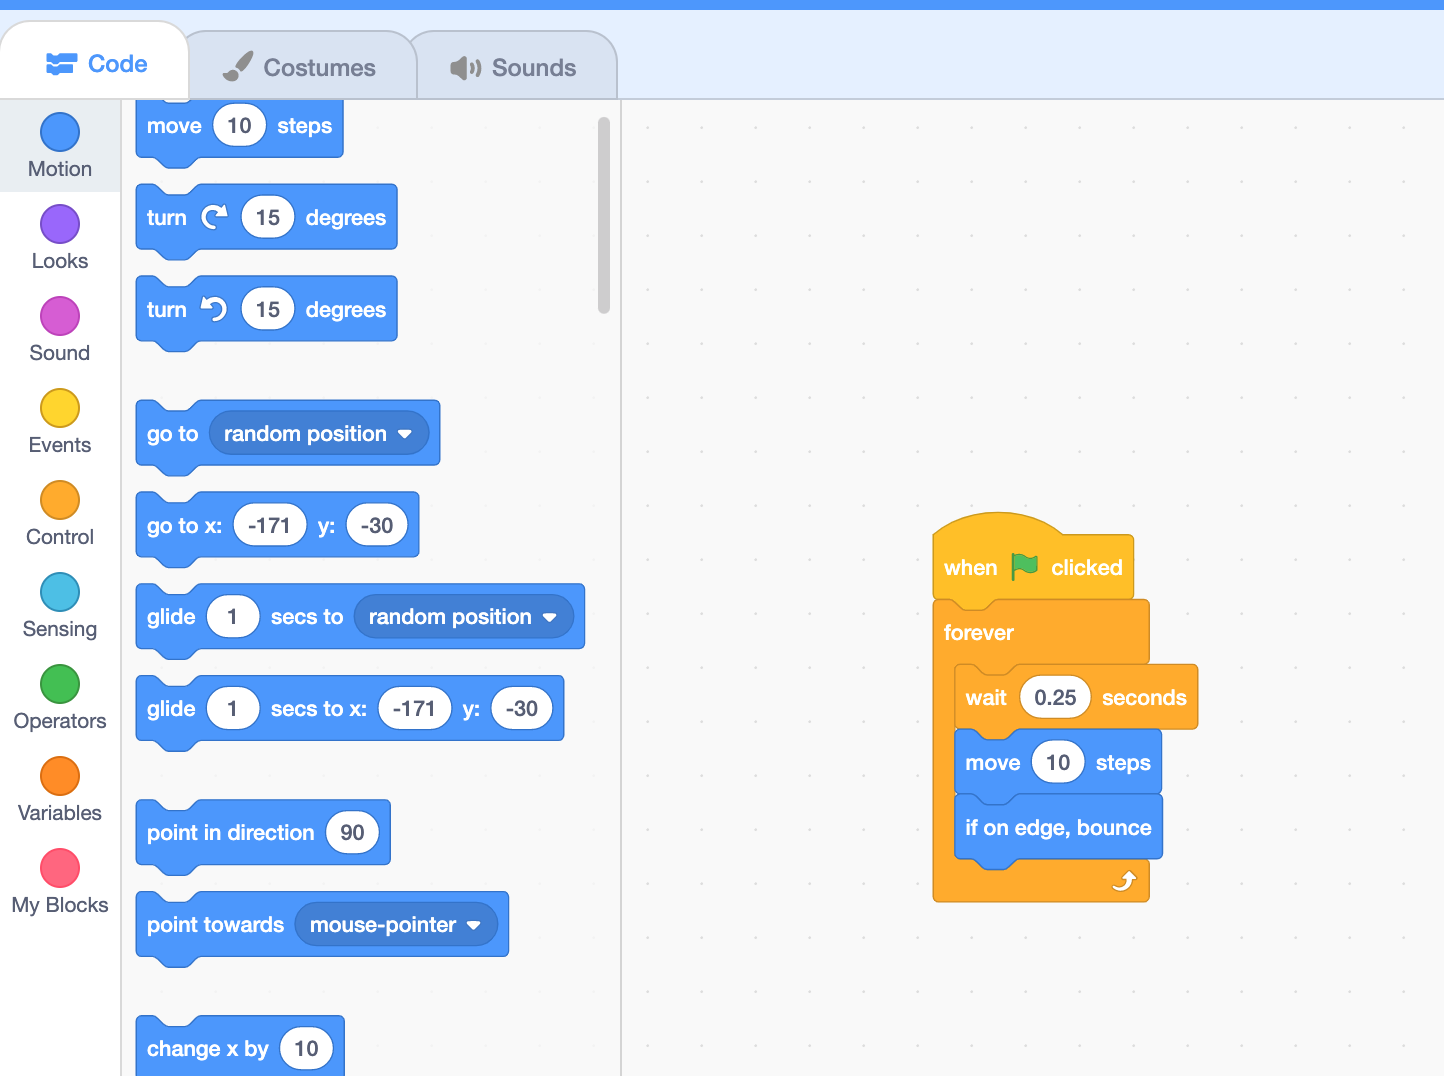Viewport: 1444px width, 1076px height.
Task: Select the My Blocks category circle
Action: pos(60,868)
